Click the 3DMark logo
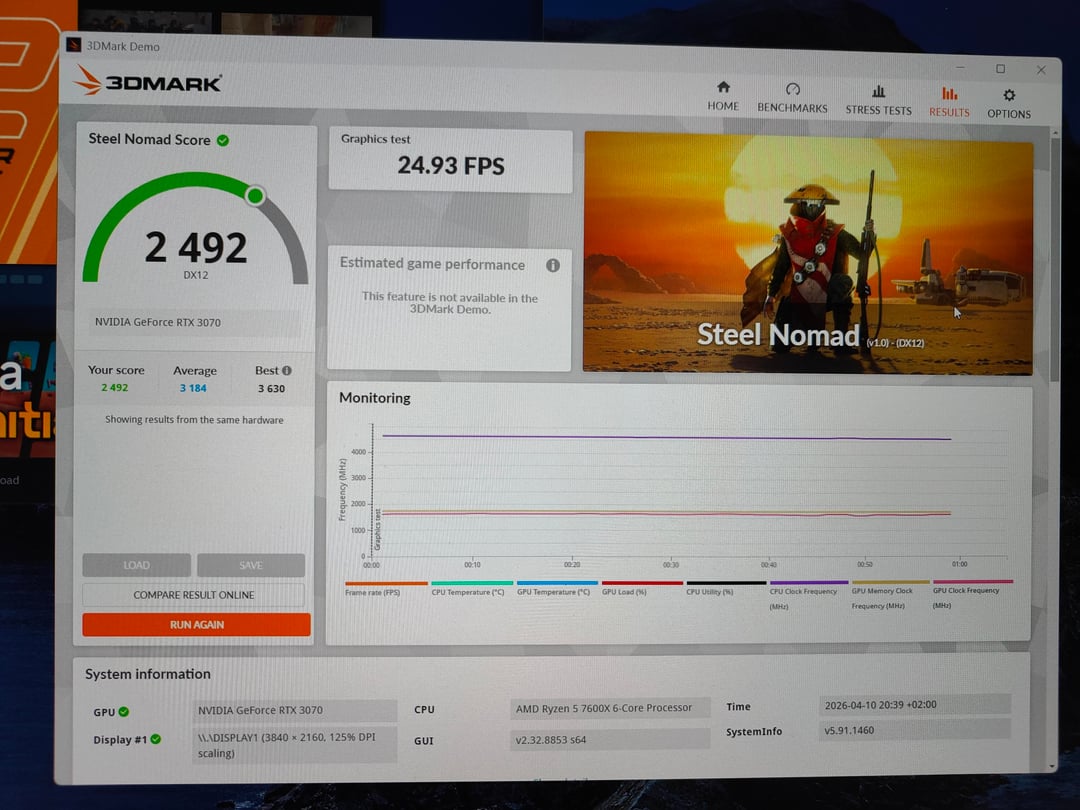The height and width of the screenshot is (810, 1080). 149,82
